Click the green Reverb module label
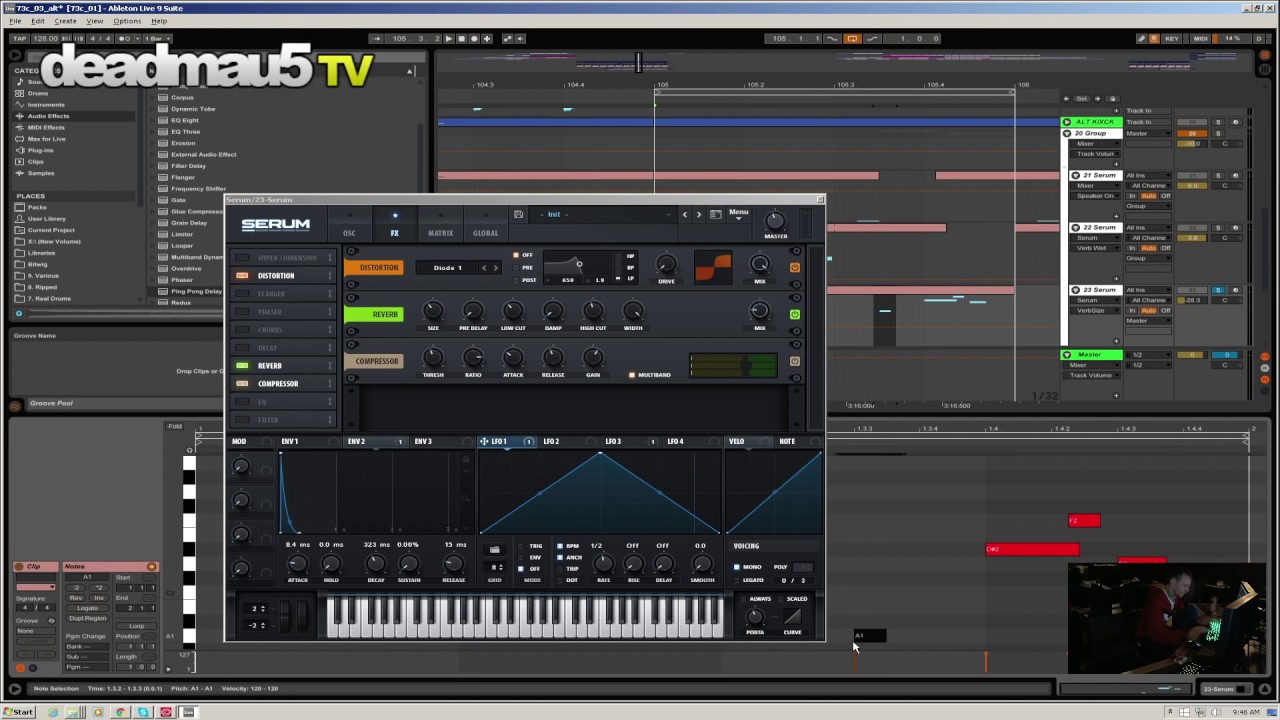The width and height of the screenshot is (1280, 720). 374,314
